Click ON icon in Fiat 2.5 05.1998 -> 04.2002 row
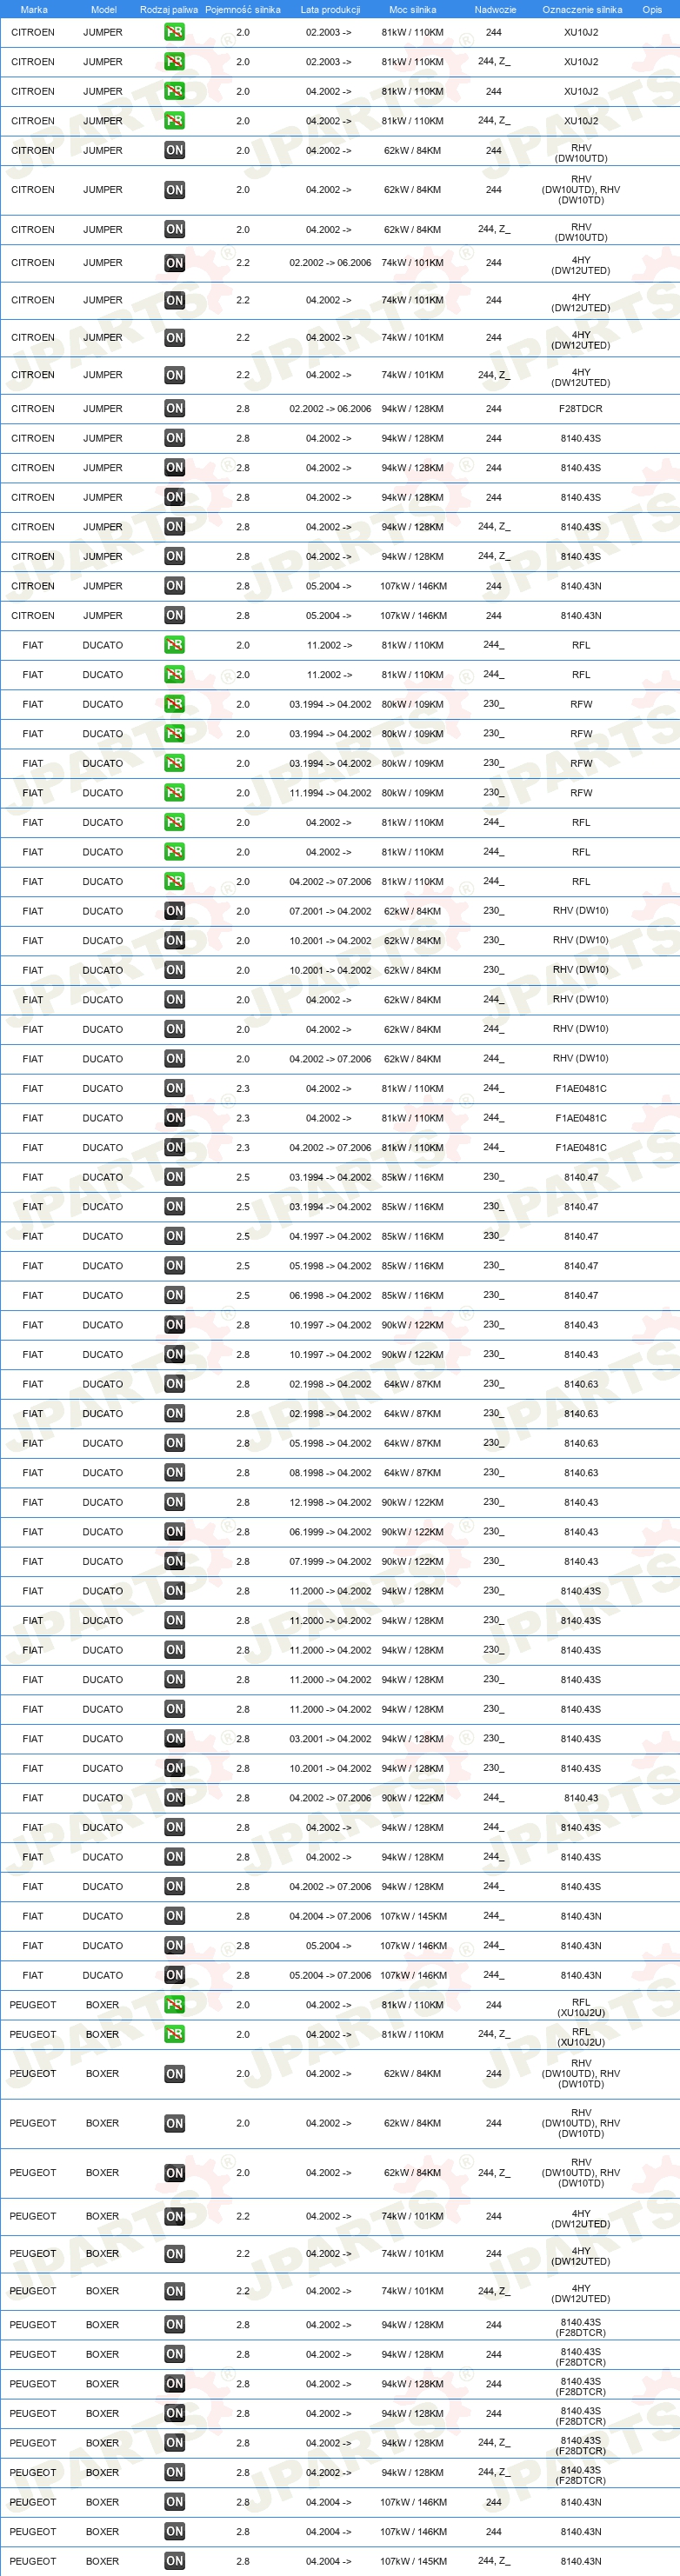Image resolution: width=680 pixels, height=2576 pixels. coord(174,1266)
